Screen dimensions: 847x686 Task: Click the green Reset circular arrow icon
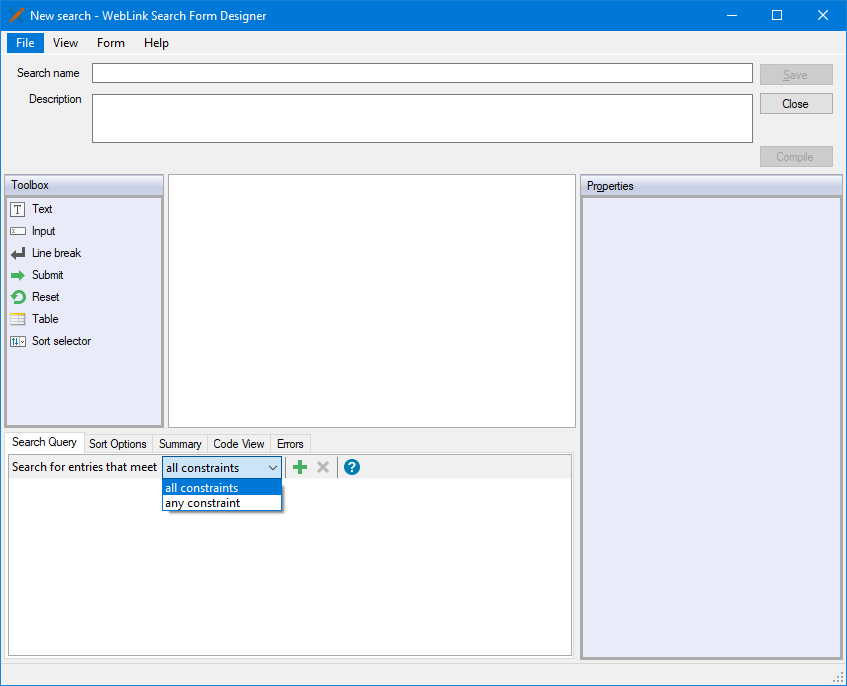18,297
